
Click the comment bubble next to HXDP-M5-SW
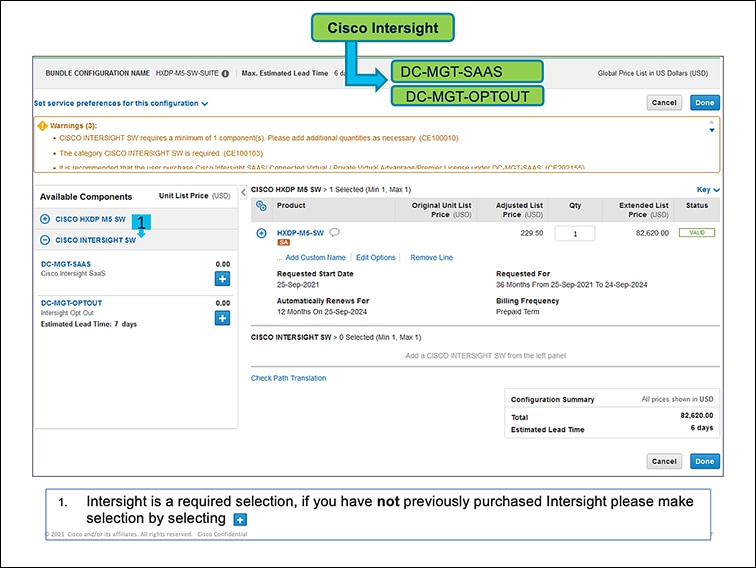[x=335, y=233]
